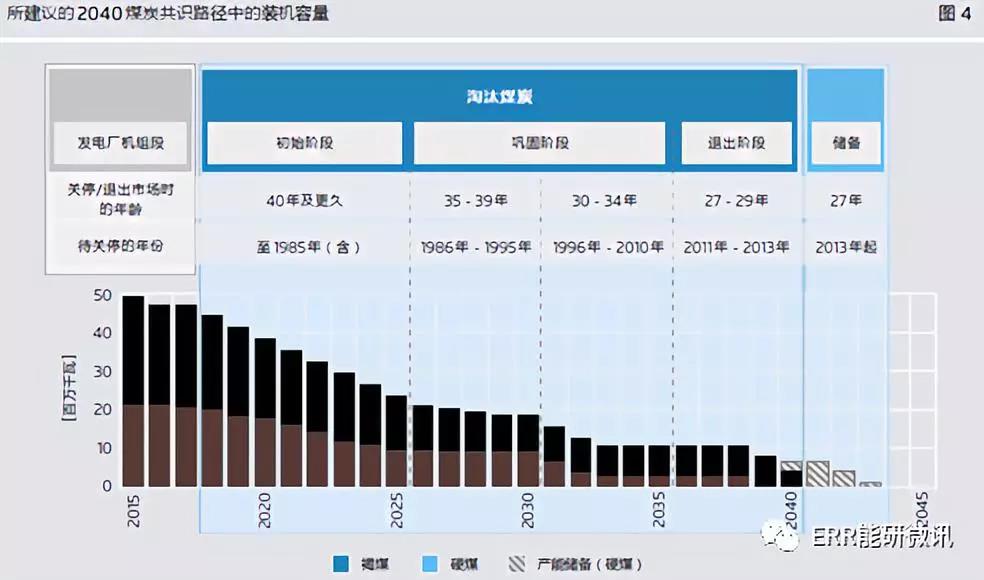
Task: Click the cell 1996年 - 2010年
Action: point(607,247)
